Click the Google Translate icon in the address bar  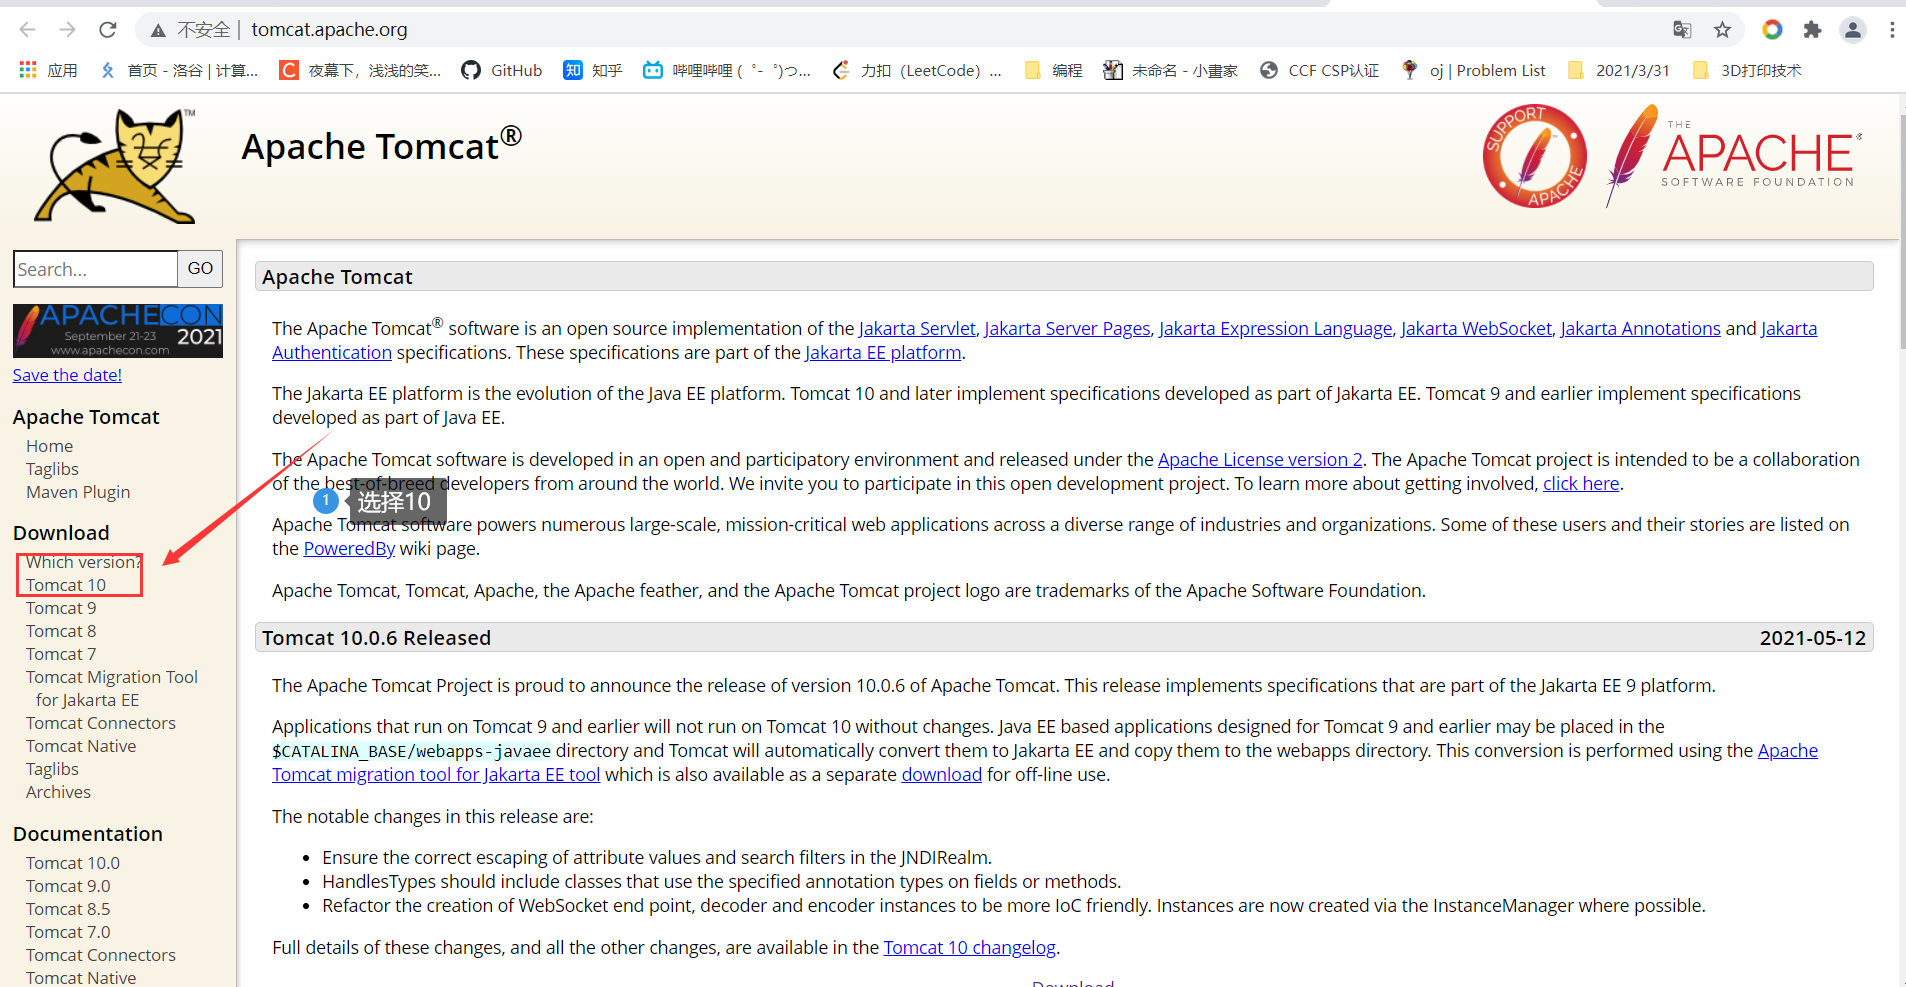(x=1682, y=29)
